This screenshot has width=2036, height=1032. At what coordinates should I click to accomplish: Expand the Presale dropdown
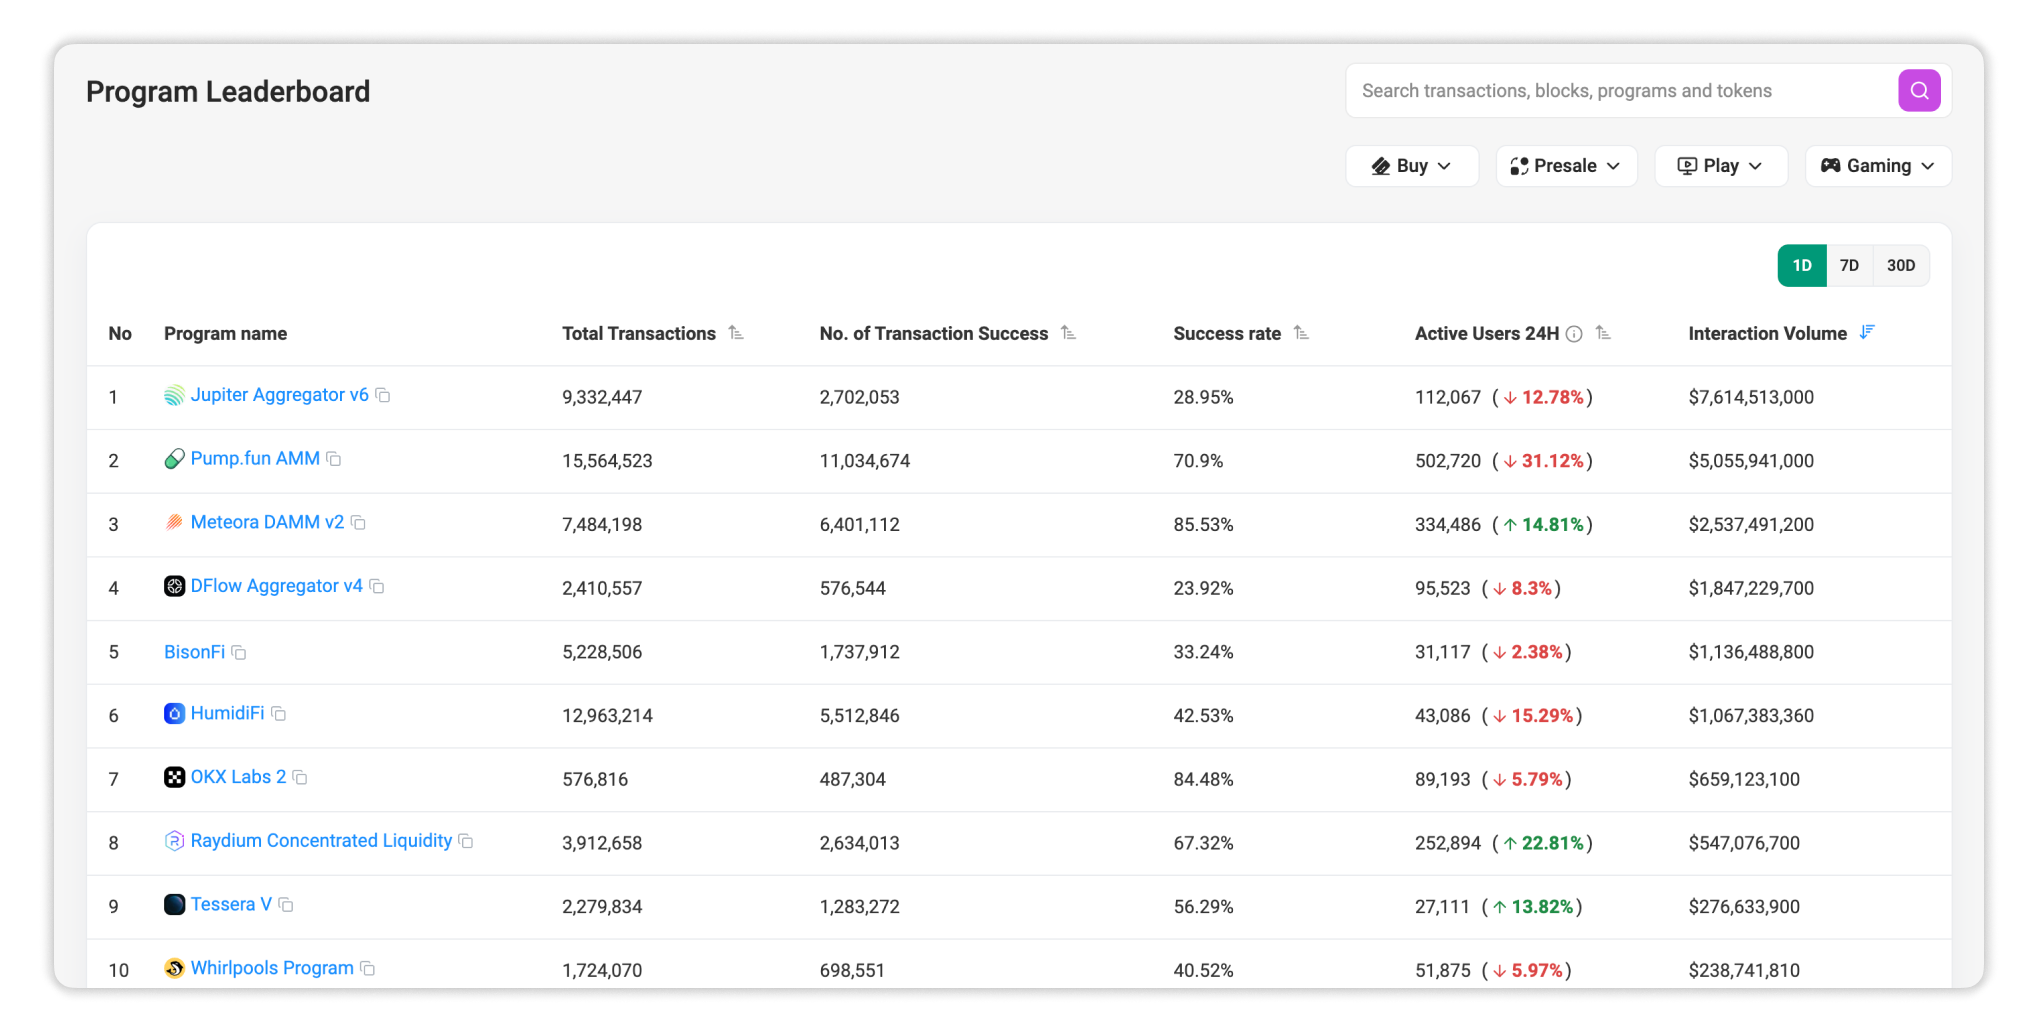pos(1566,165)
